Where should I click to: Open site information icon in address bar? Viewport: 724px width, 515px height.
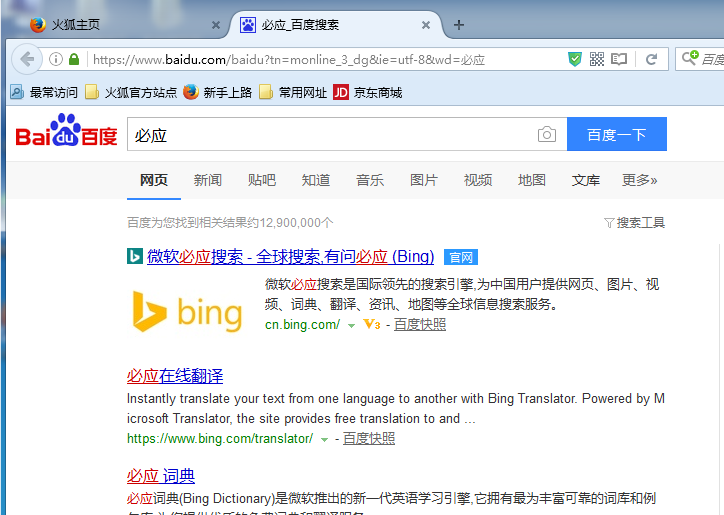[x=56, y=59]
